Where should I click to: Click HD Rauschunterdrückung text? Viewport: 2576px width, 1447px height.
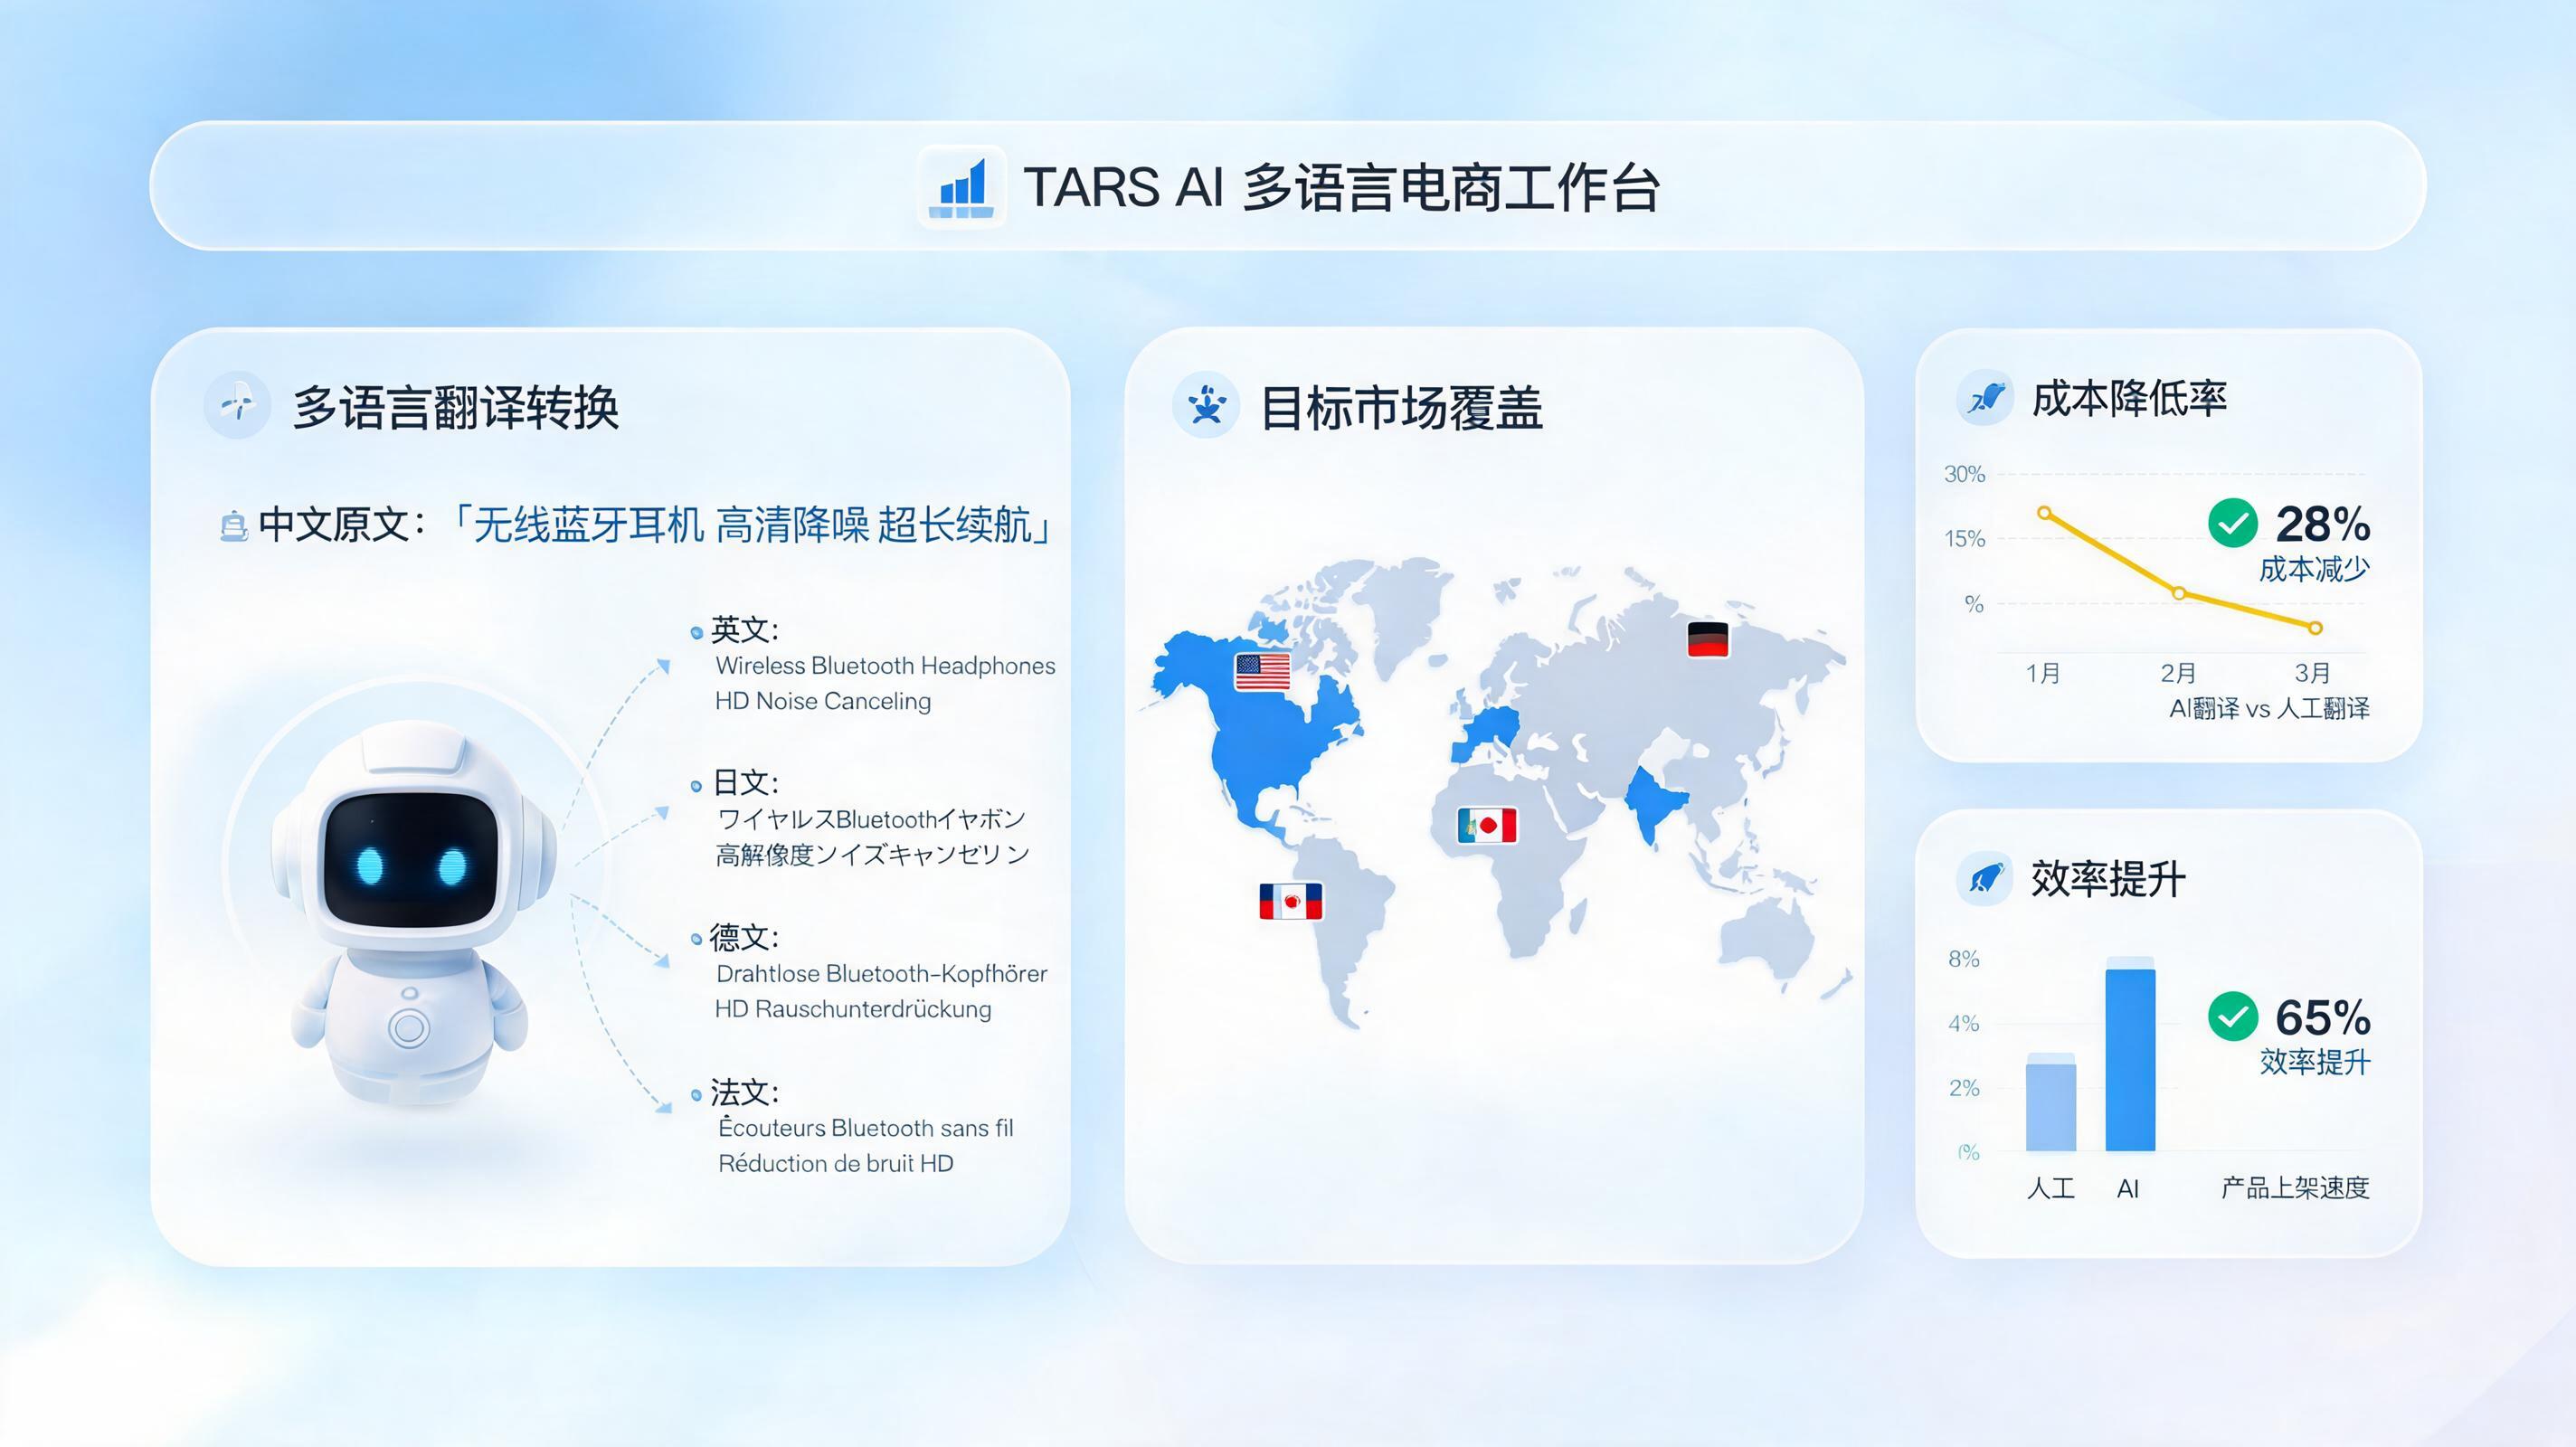click(x=853, y=1009)
